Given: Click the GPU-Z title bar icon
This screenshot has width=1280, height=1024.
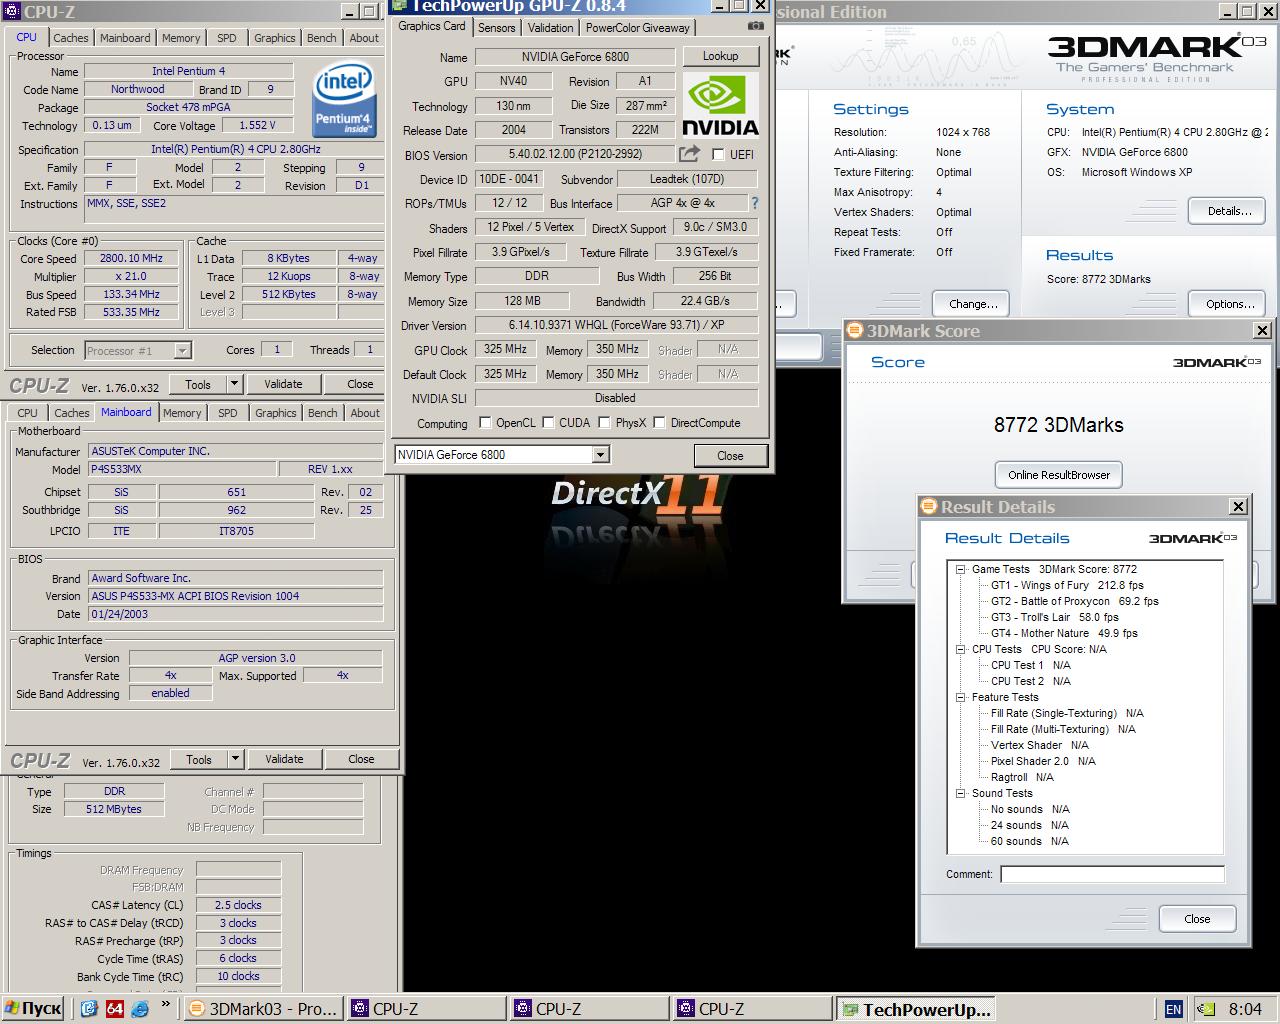Looking at the screenshot, I should coord(401,6).
